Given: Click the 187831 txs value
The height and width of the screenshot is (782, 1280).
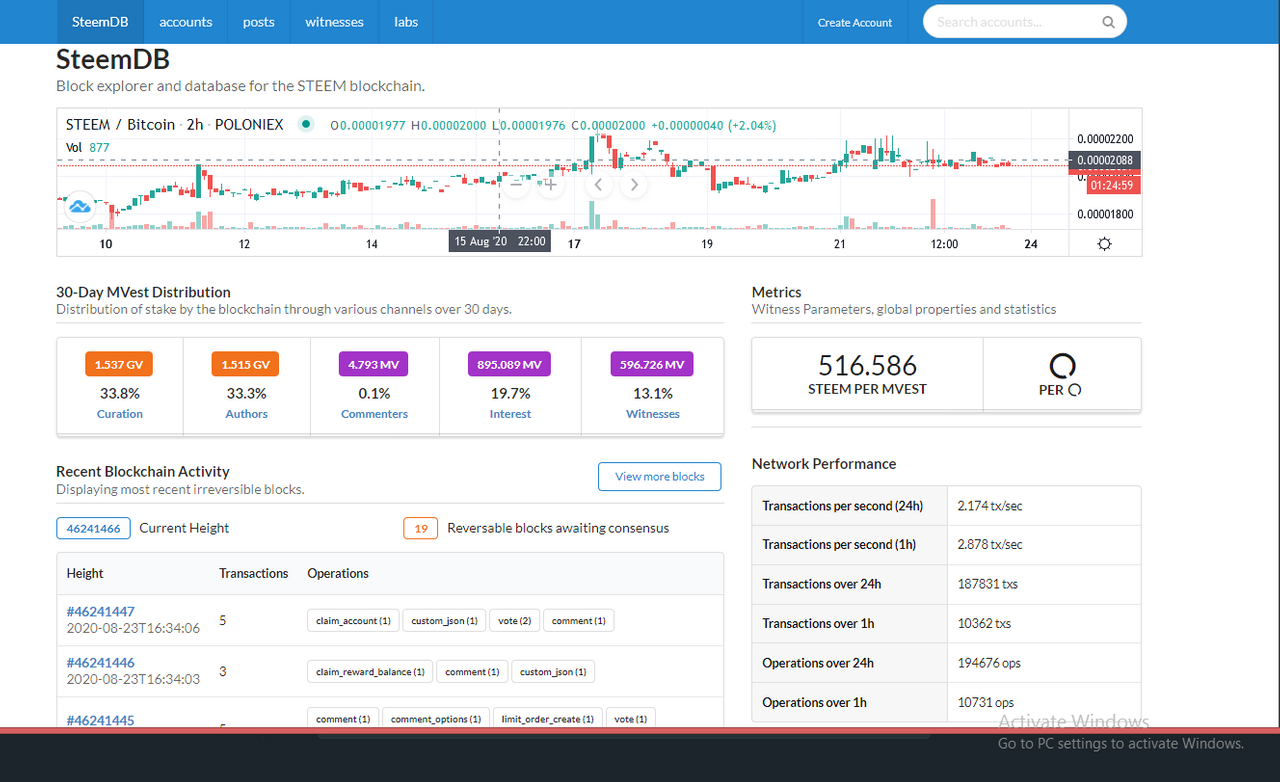Looking at the screenshot, I should tap(987, 584).
